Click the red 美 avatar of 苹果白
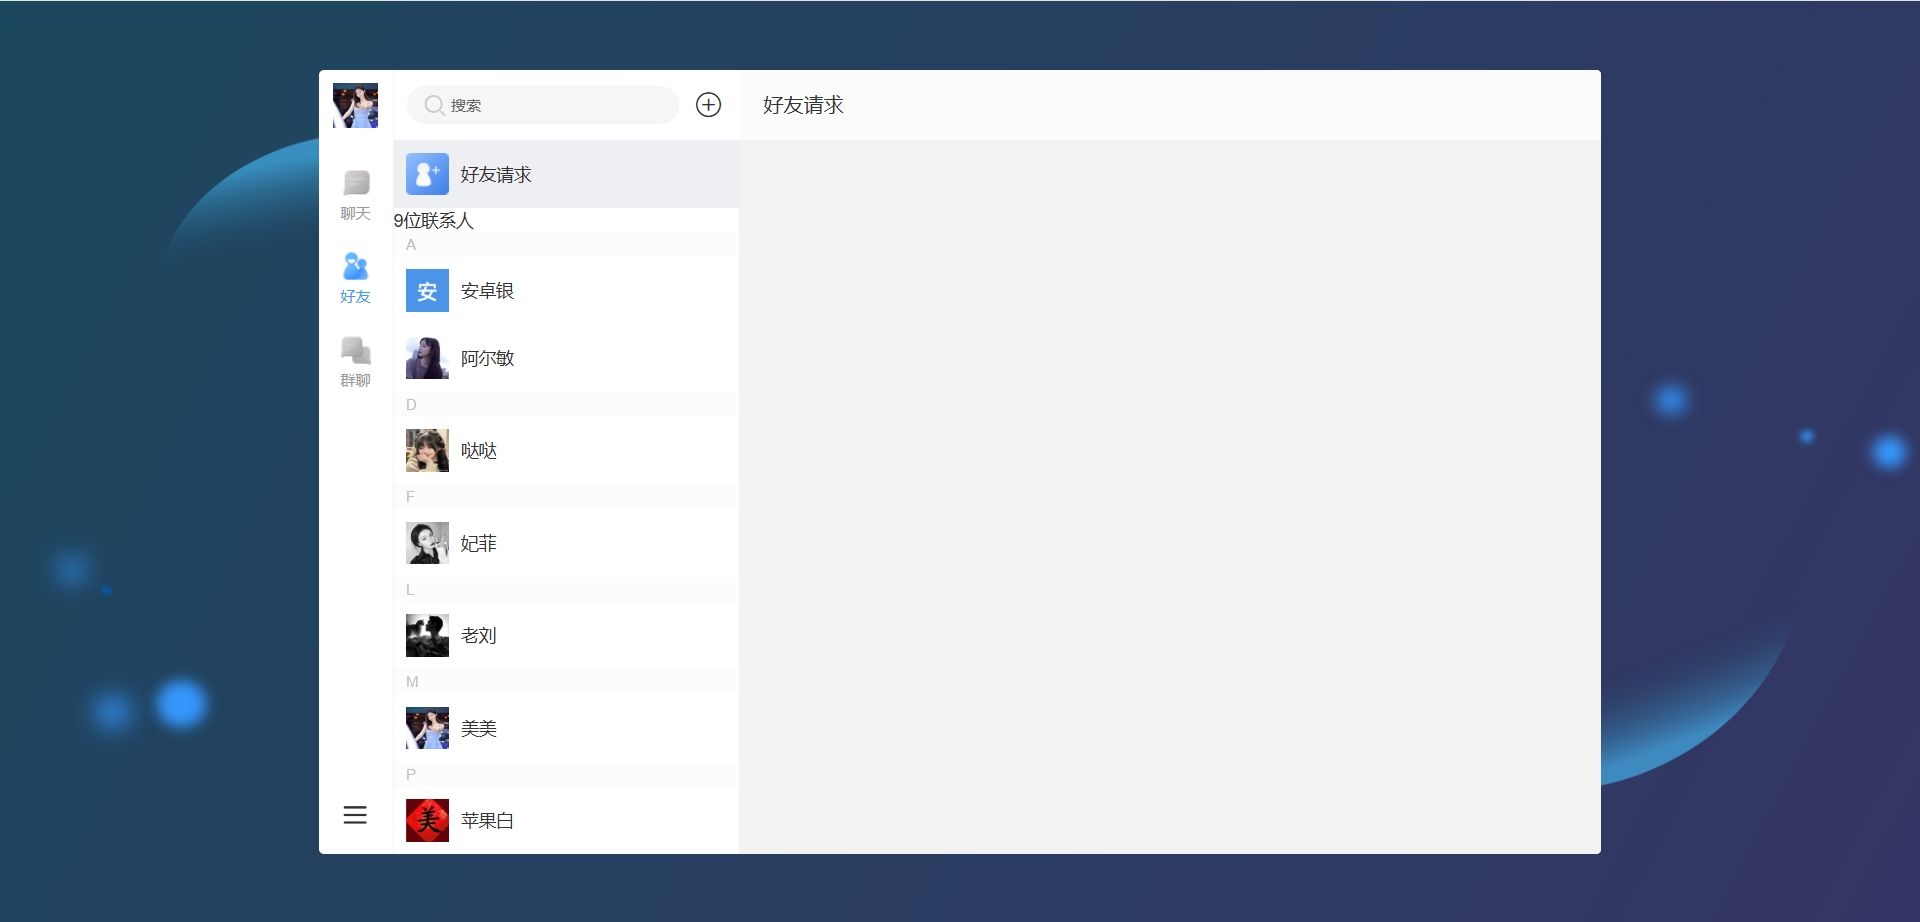 (428, 820)
